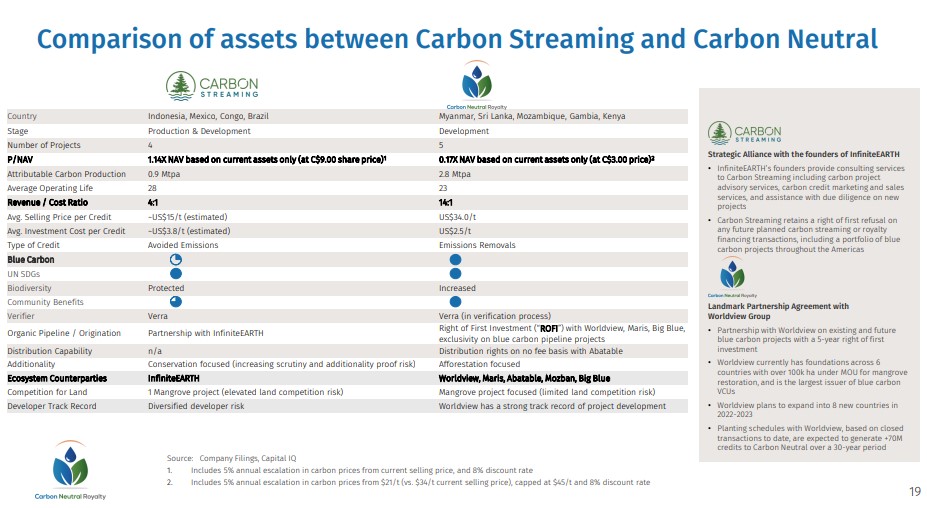This screenshot has height=508, width=927.
Task: Click 'Average Operating Life' label
Action: tap(50, 188)
